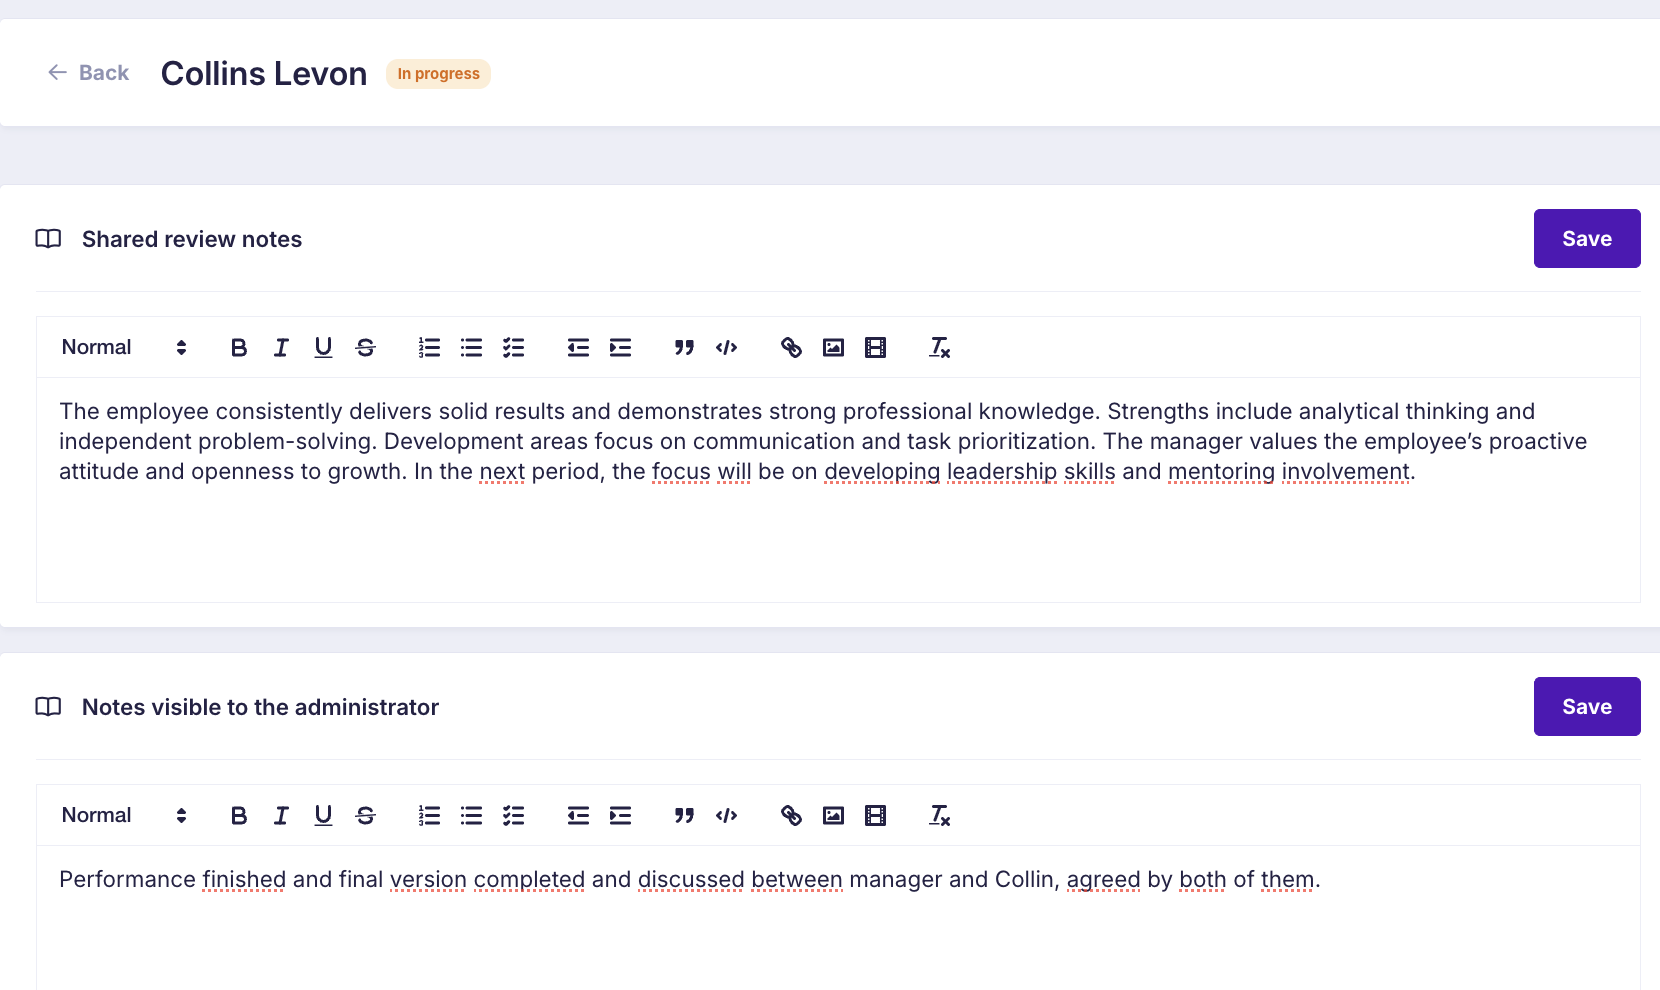Screen dimensions: 1660x990
Task: Insert link in Shared review notes editor
Action: [x=791, y=348]
